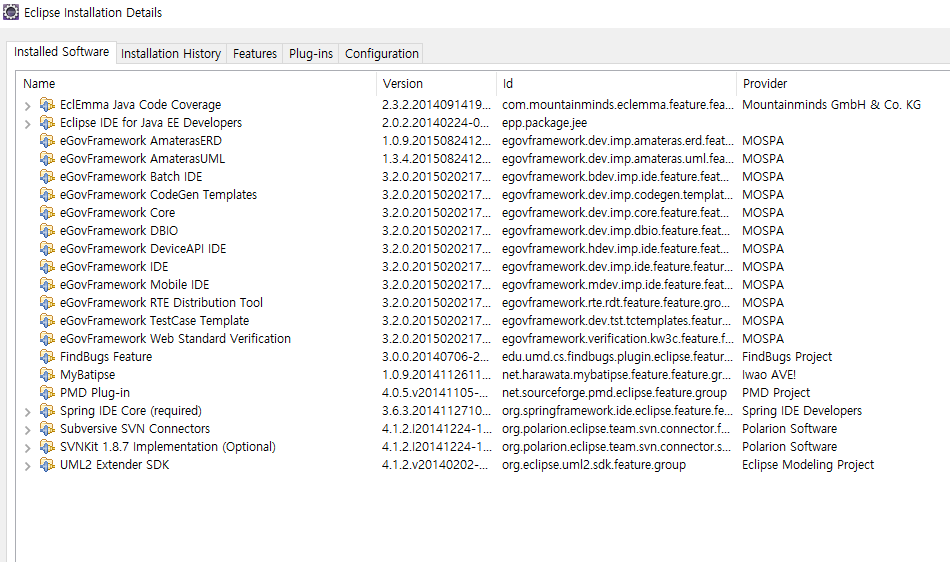Screen dimensions: 950x562
Task: Switch to the Installed Software tab
Action: point(61,52)
